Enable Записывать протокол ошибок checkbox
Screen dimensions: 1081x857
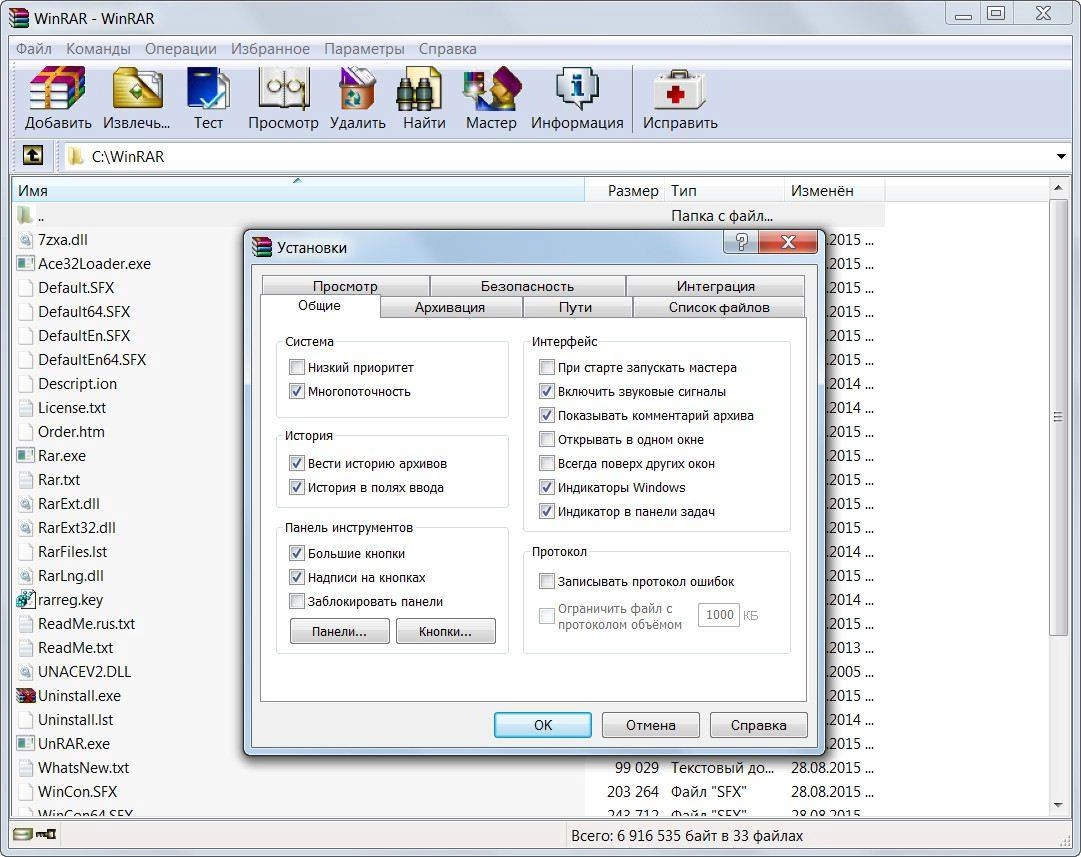click(x=547, y=581)
